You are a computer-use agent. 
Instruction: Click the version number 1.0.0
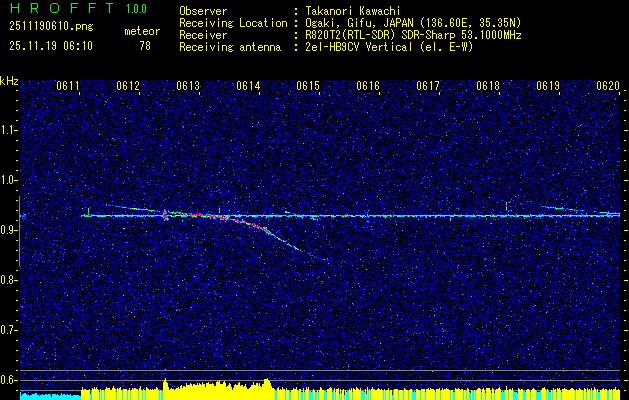(136, 9)
